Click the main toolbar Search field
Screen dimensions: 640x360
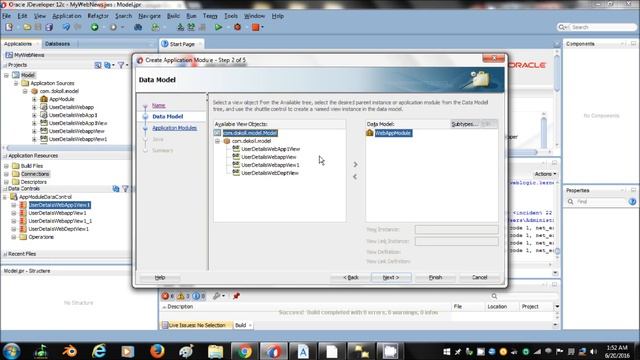pyautogui.click(x=597, y=27)
